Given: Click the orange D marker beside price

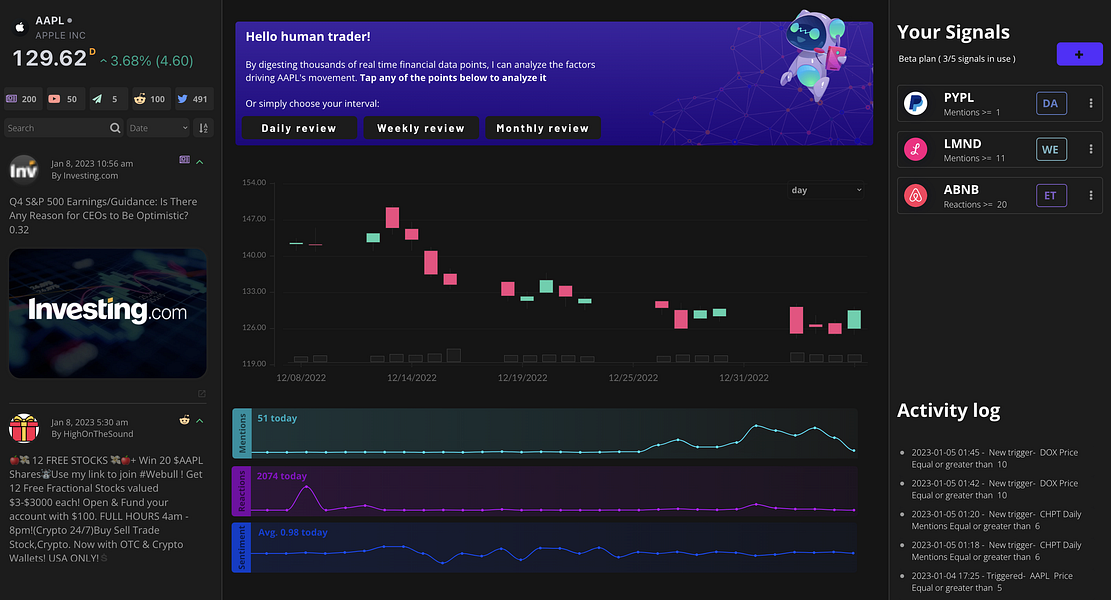Looking at the screenshot, I should tap(92, 52).
